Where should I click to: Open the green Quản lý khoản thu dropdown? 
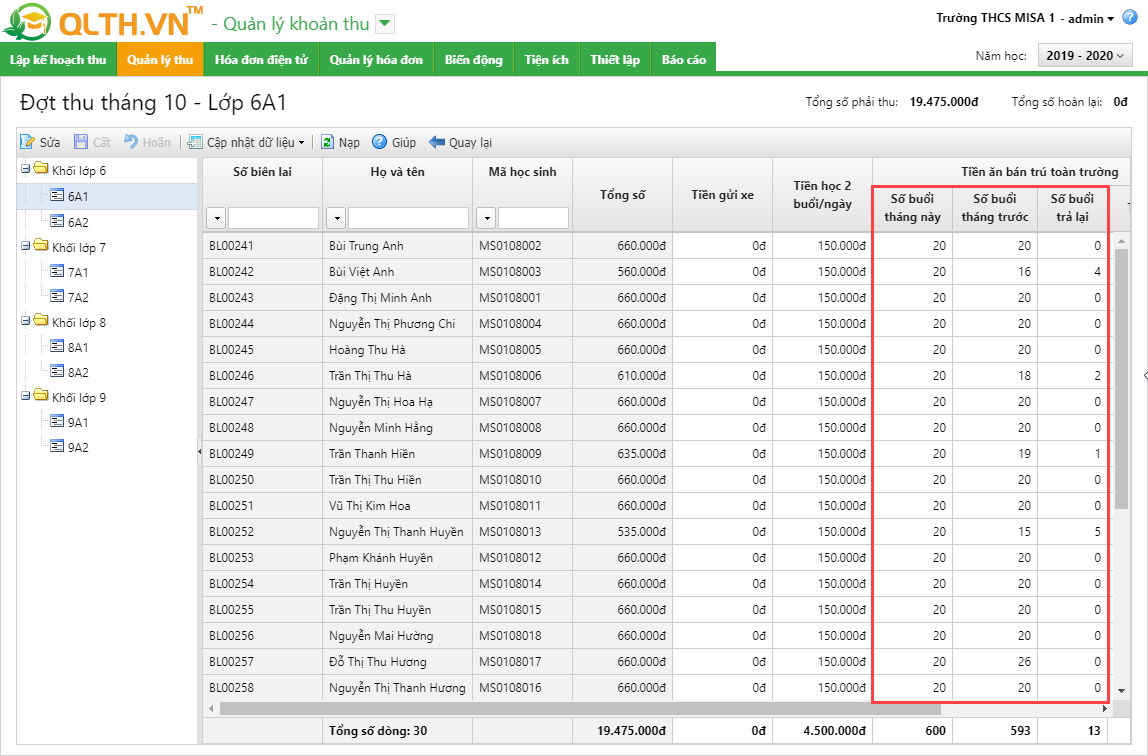tap(385, 24)
